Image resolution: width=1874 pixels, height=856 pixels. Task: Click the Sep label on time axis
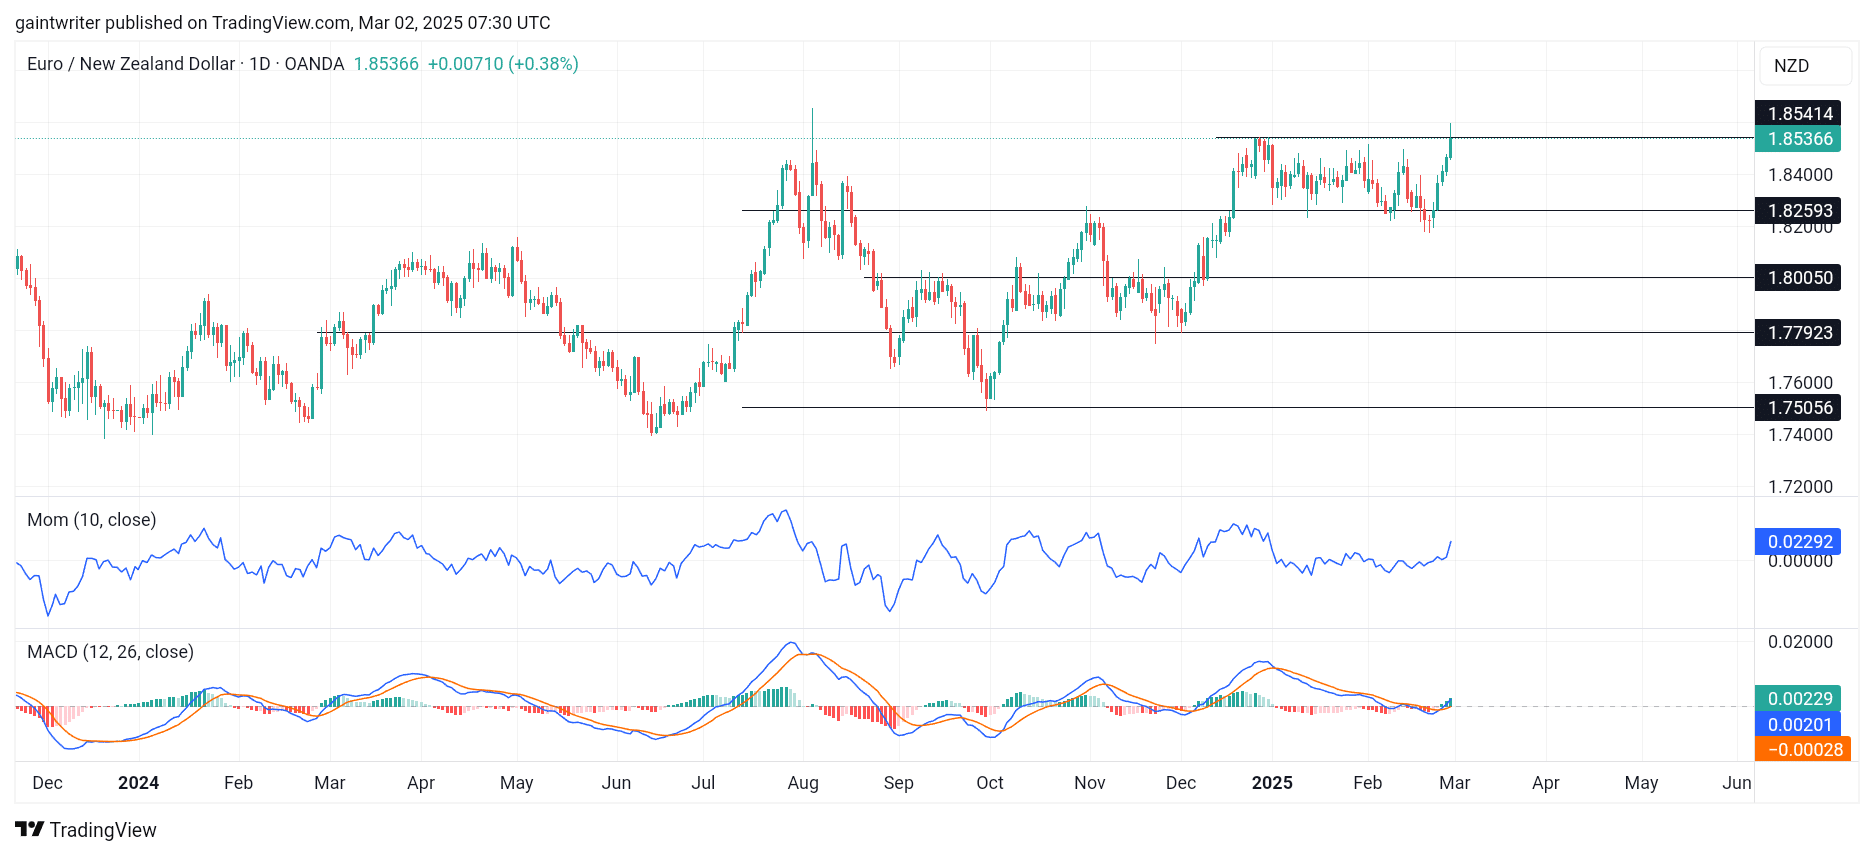coord(898,783)
